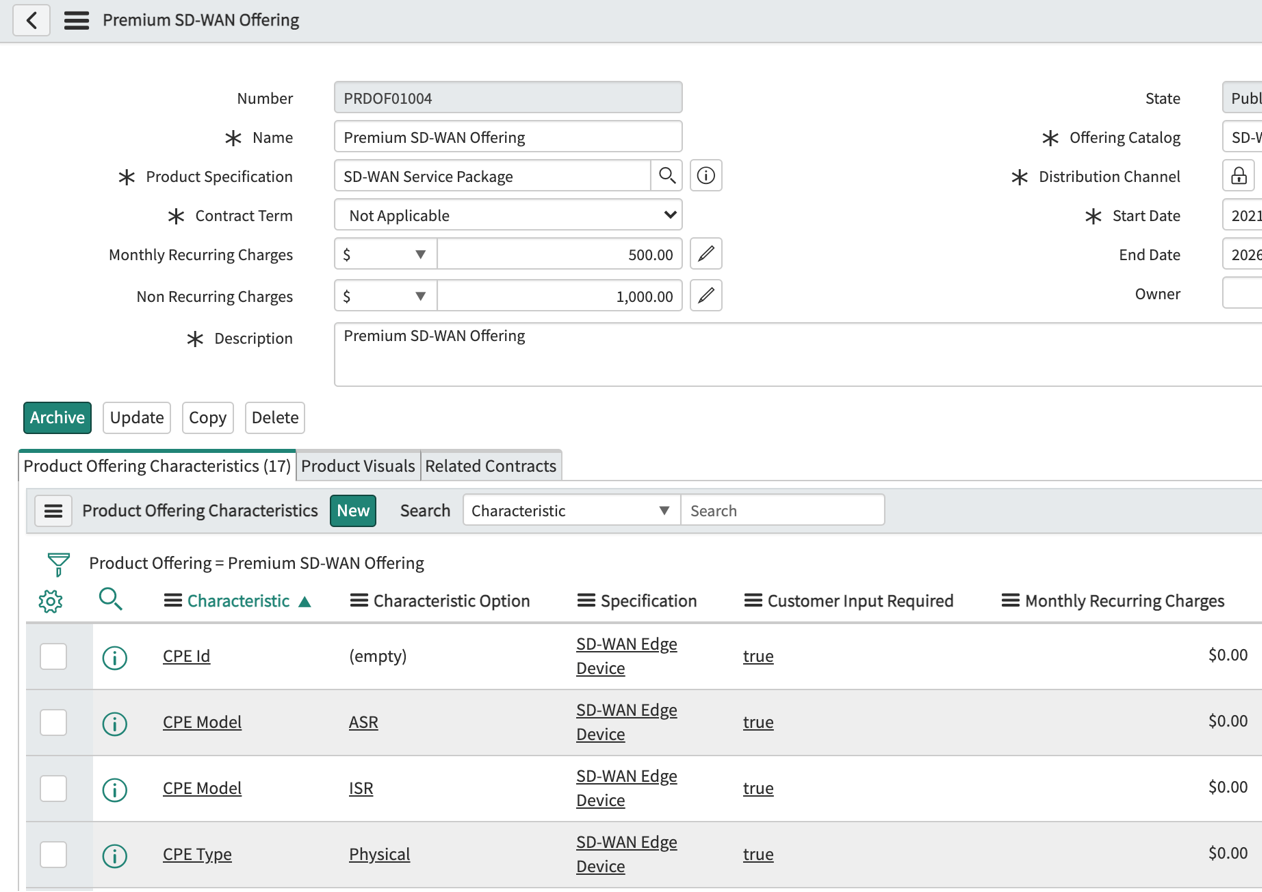This screenshot has height=892, width=1262.
Task: Click the Archive button
Action: (x=56, y=417)
